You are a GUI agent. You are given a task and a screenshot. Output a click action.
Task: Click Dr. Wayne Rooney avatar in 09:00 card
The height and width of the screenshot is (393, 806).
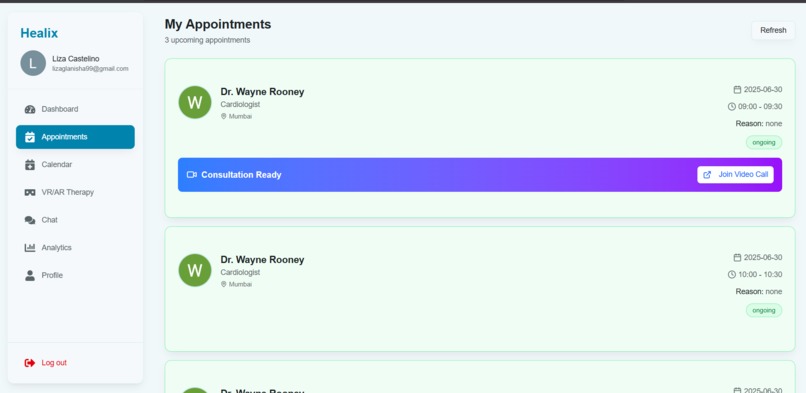tap(195, 102)
